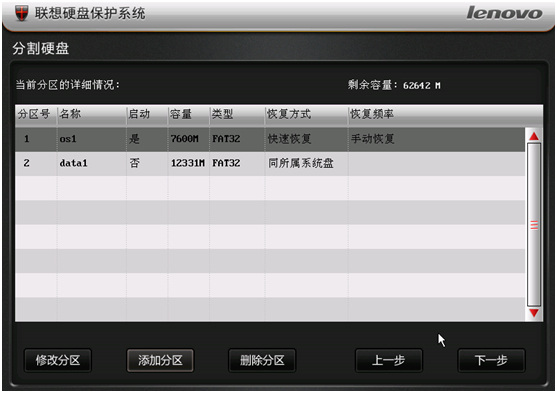Click the 当前分区的详细情况 label
This screenshot has height=393, width=557.
click(x=68, y=85)
